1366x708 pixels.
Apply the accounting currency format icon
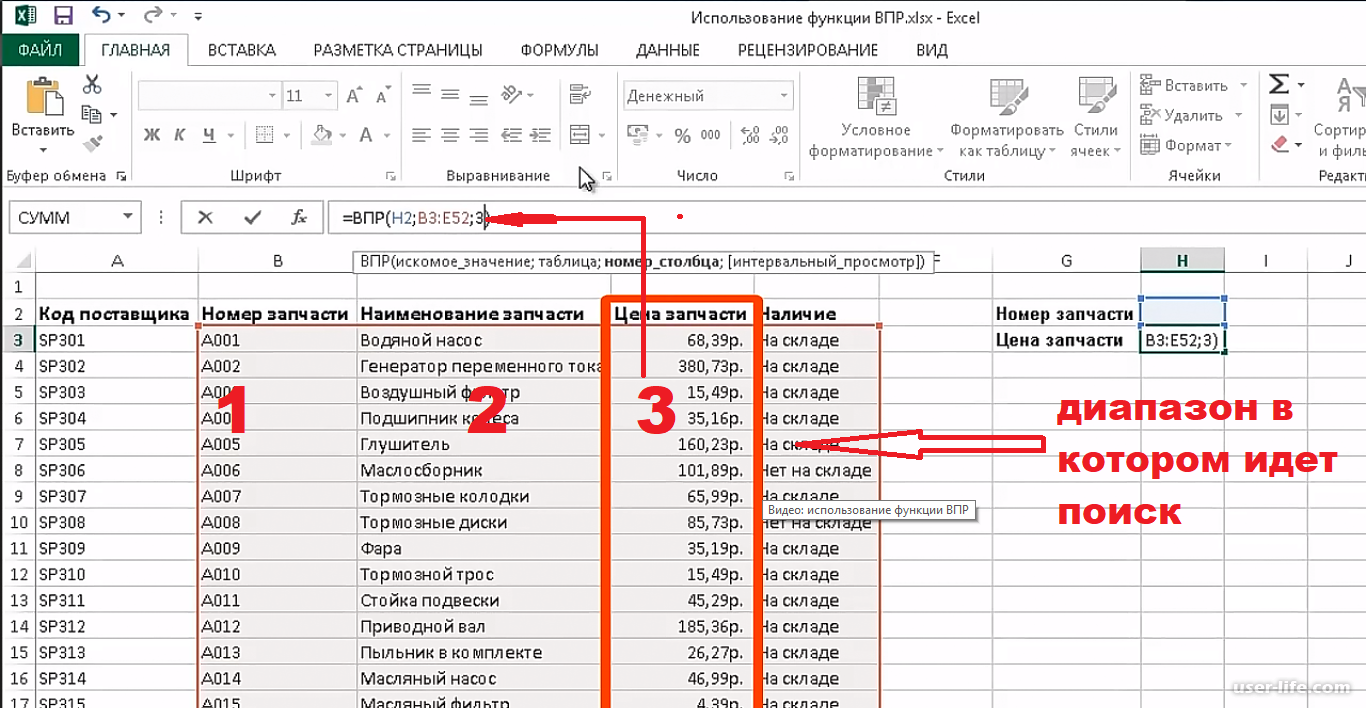pos(638,135)
